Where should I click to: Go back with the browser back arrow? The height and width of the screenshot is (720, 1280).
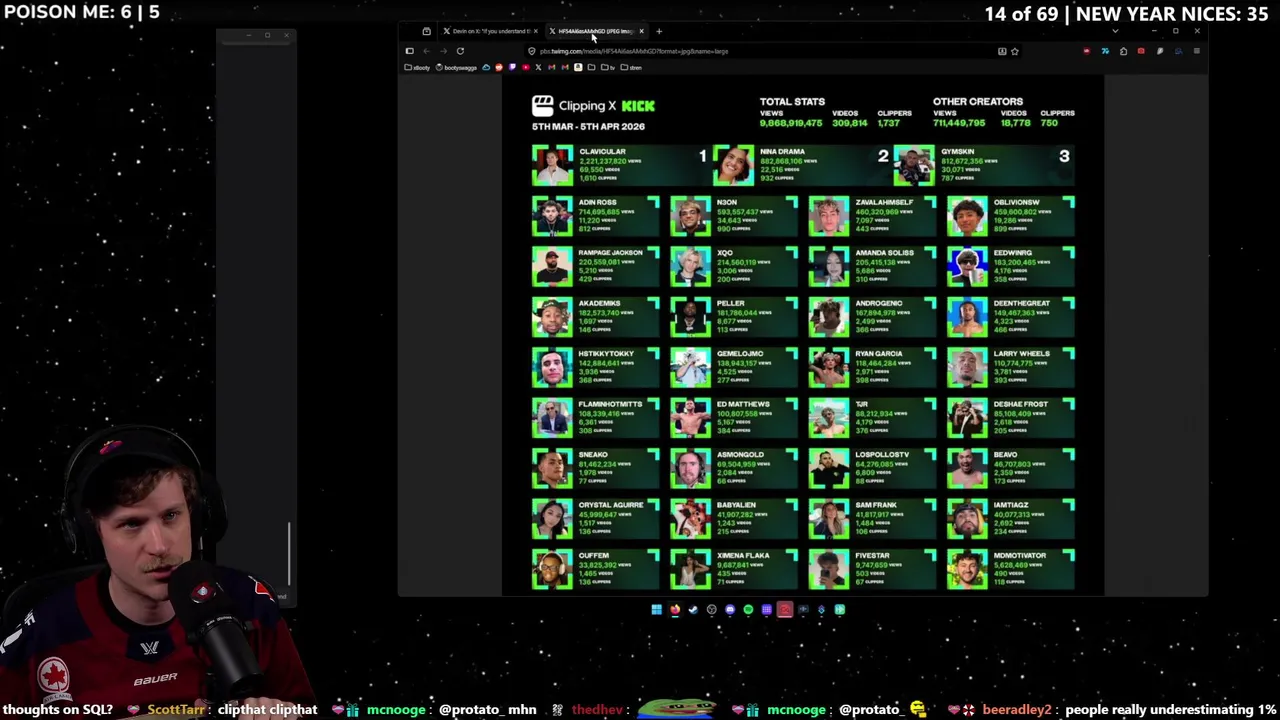tap(426, 51)
